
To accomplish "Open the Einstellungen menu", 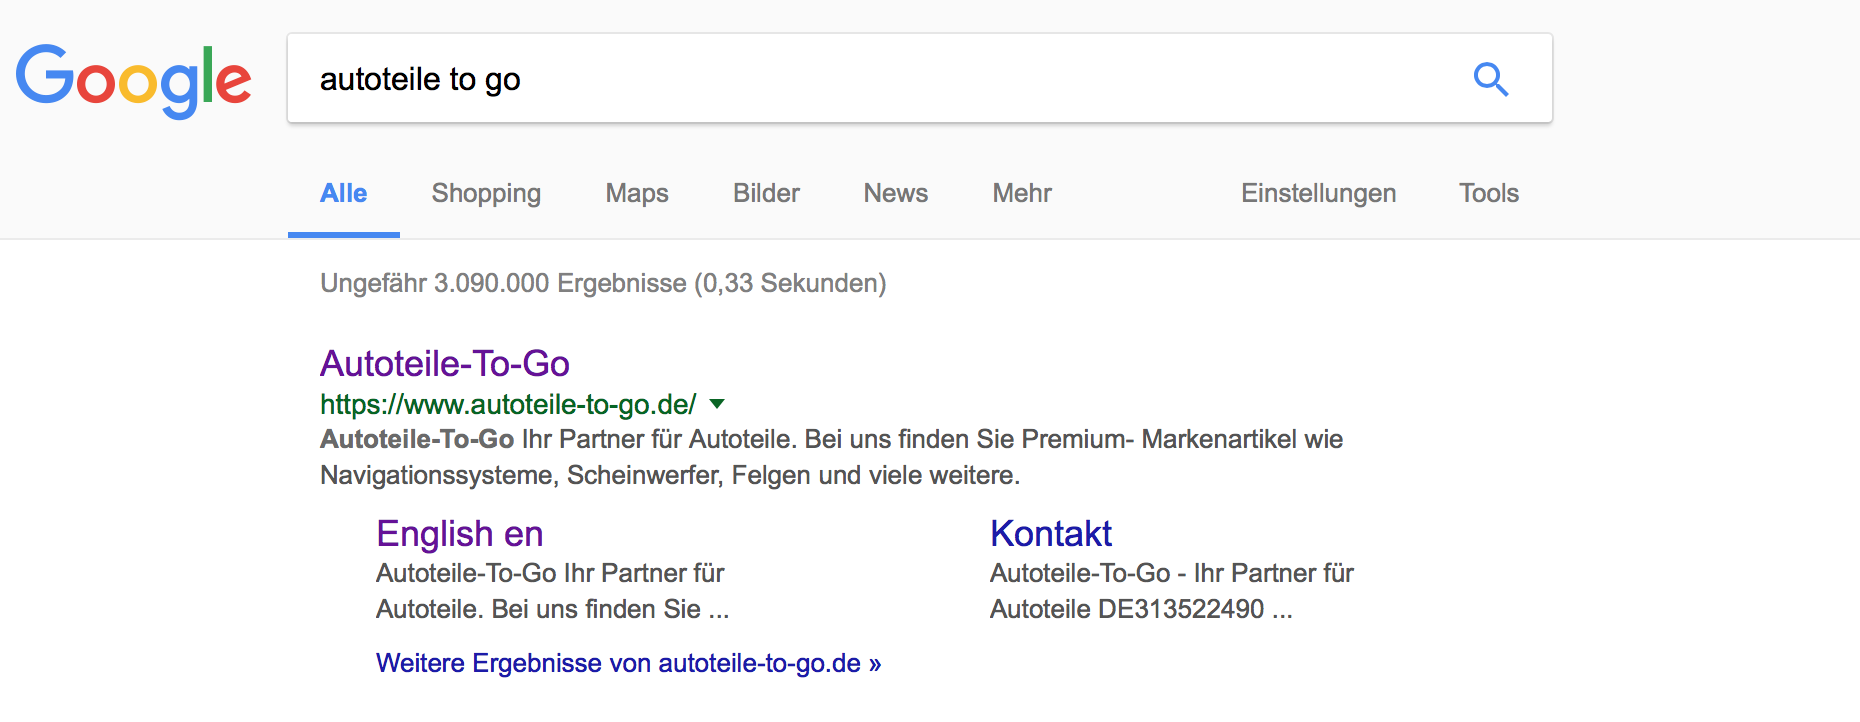I will point(1318,193).
